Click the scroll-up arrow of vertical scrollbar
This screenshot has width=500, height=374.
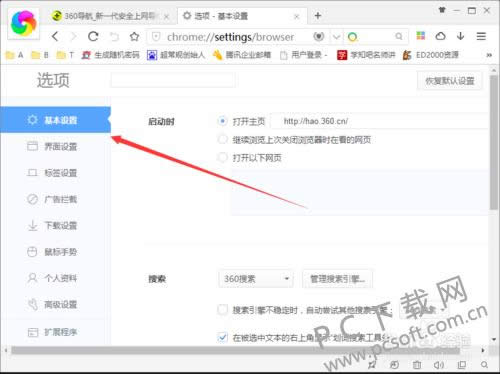pyautogui.click(x=494, y=70)
